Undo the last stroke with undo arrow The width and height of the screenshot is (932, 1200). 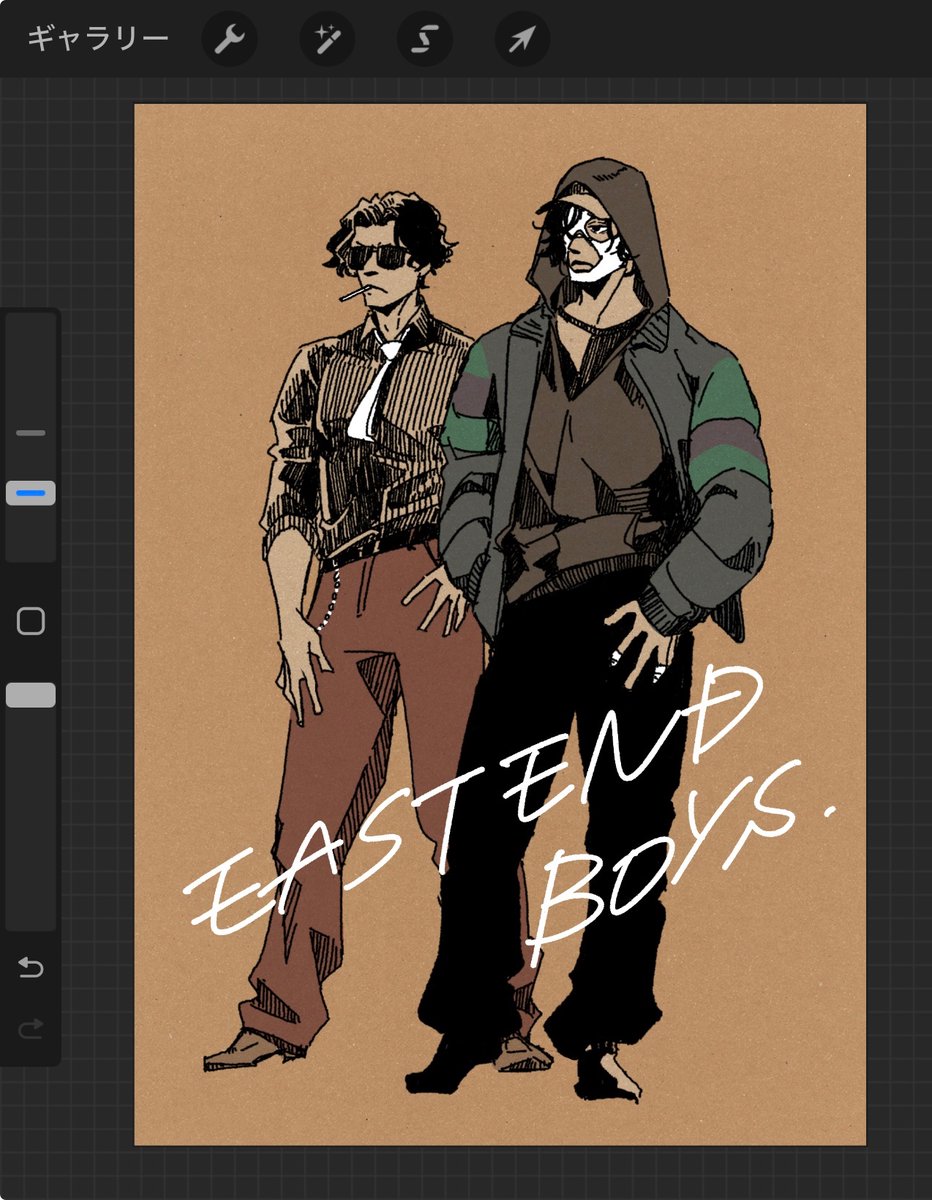point(31,967)
